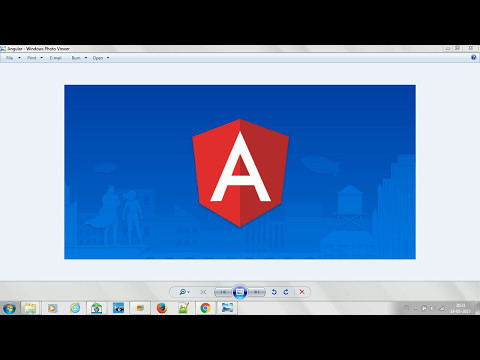Expand the Open dropdown arrow

coord(108,58)
